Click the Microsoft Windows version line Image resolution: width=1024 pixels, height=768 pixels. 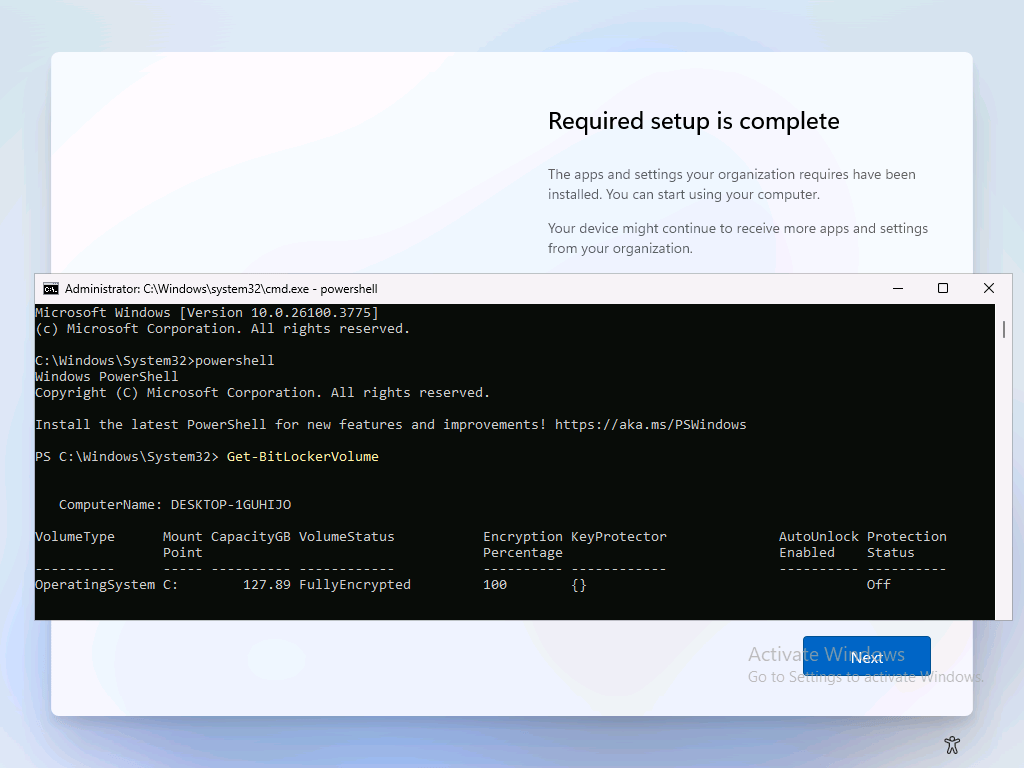[206, 313]
